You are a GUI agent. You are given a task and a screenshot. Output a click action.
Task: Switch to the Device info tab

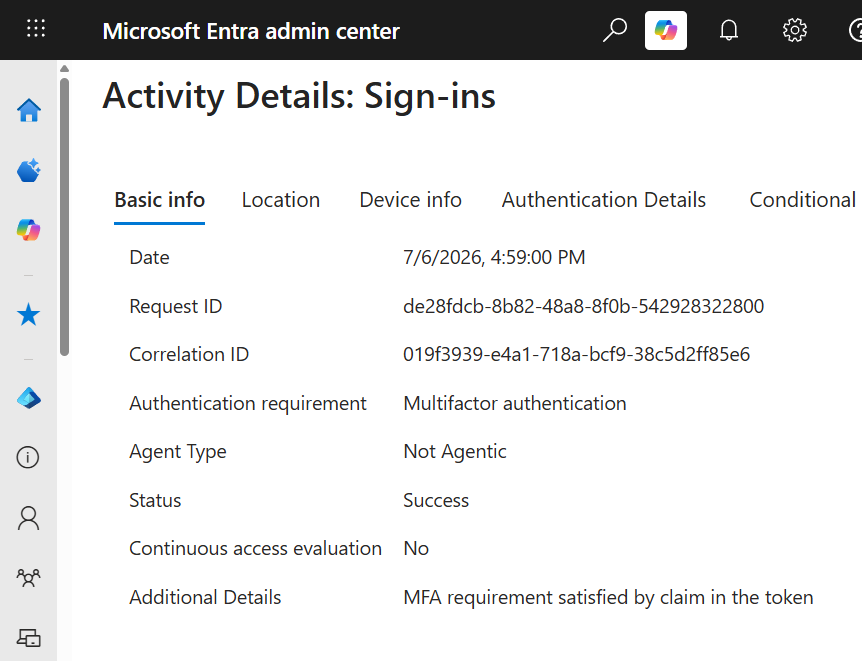click(x=411, y=200)
